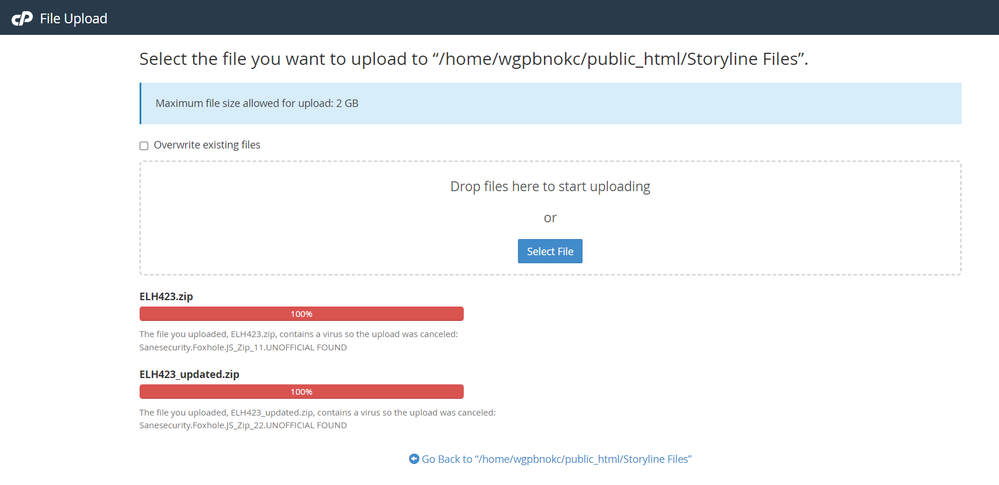The height and width of the screenshot is (485, 999).
Task: Select the ELH423_updated.zip file name
Action: click(189, 374)
